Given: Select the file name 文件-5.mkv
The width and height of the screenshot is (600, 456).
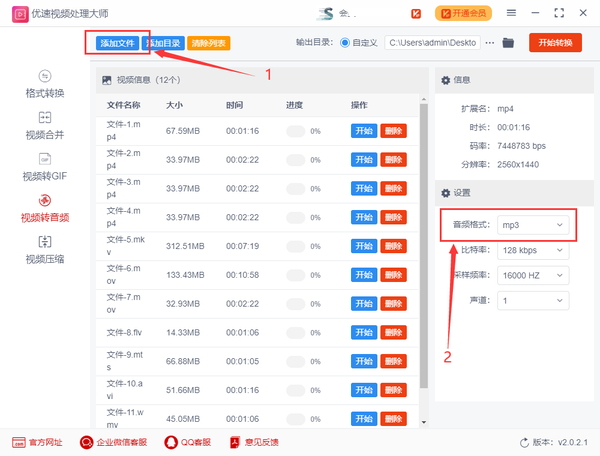Looking at the screenshot, I should tap(126, 246).
